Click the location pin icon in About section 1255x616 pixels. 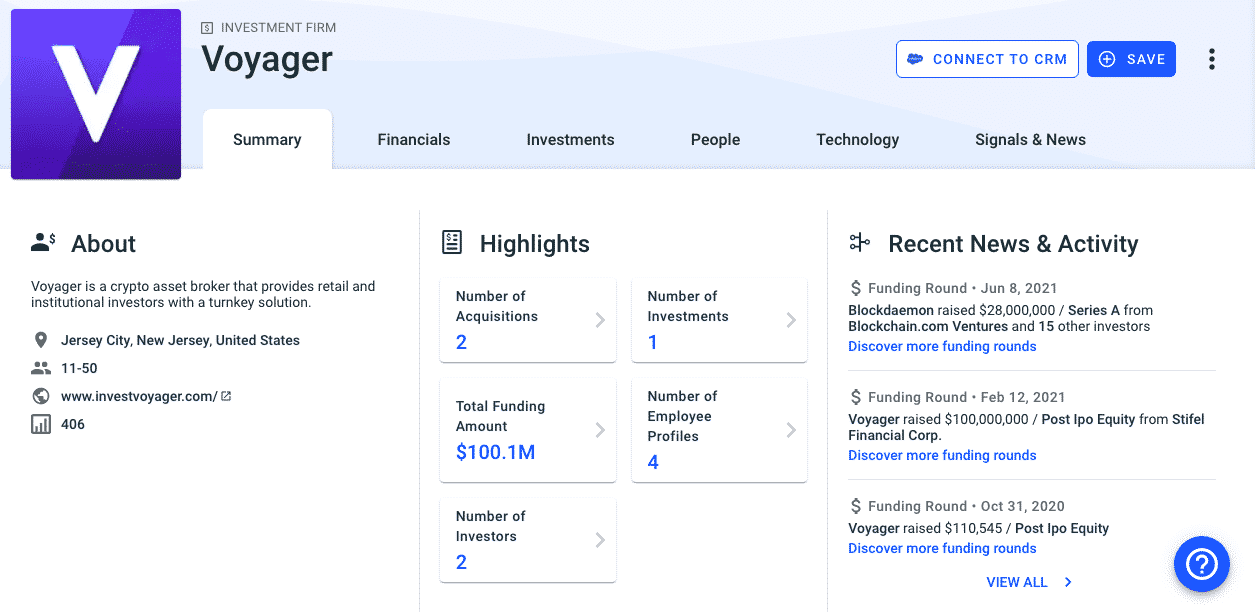pyautogui.click(x=41, y=339)
